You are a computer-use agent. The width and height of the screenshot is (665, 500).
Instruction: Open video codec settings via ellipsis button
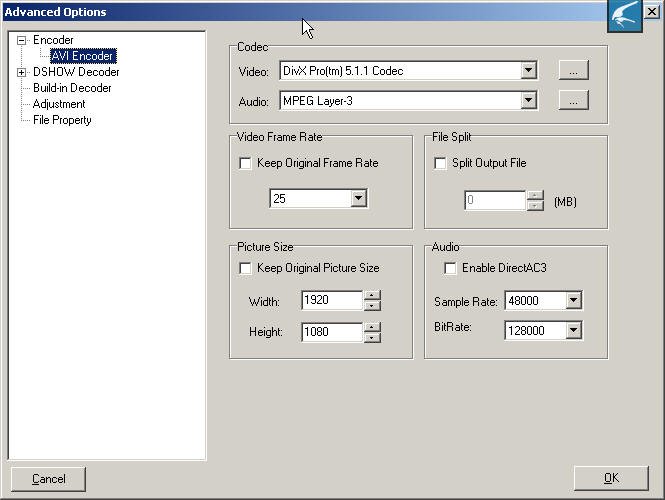click(572, 71)
